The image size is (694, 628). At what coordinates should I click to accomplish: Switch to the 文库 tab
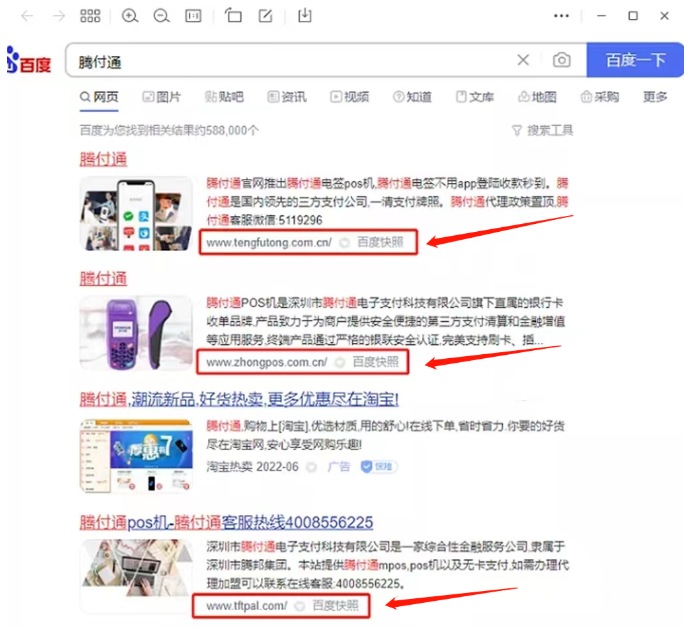point(475,97)
